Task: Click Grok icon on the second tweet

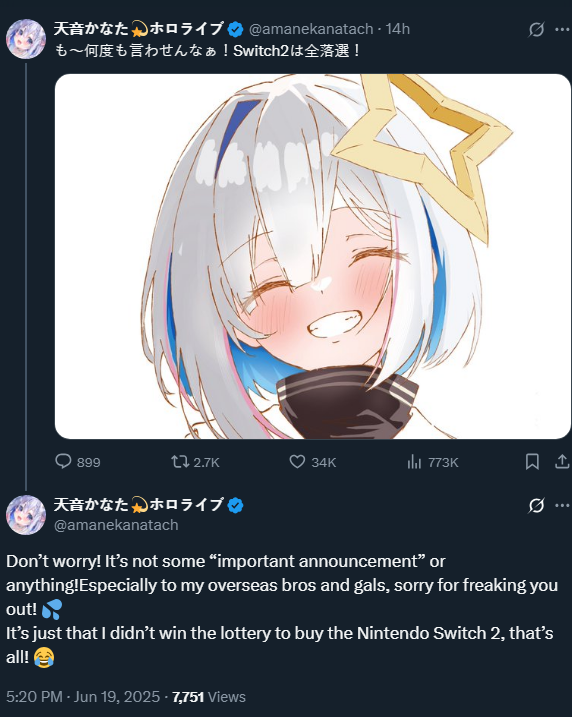Action: [x=536, y=505]
